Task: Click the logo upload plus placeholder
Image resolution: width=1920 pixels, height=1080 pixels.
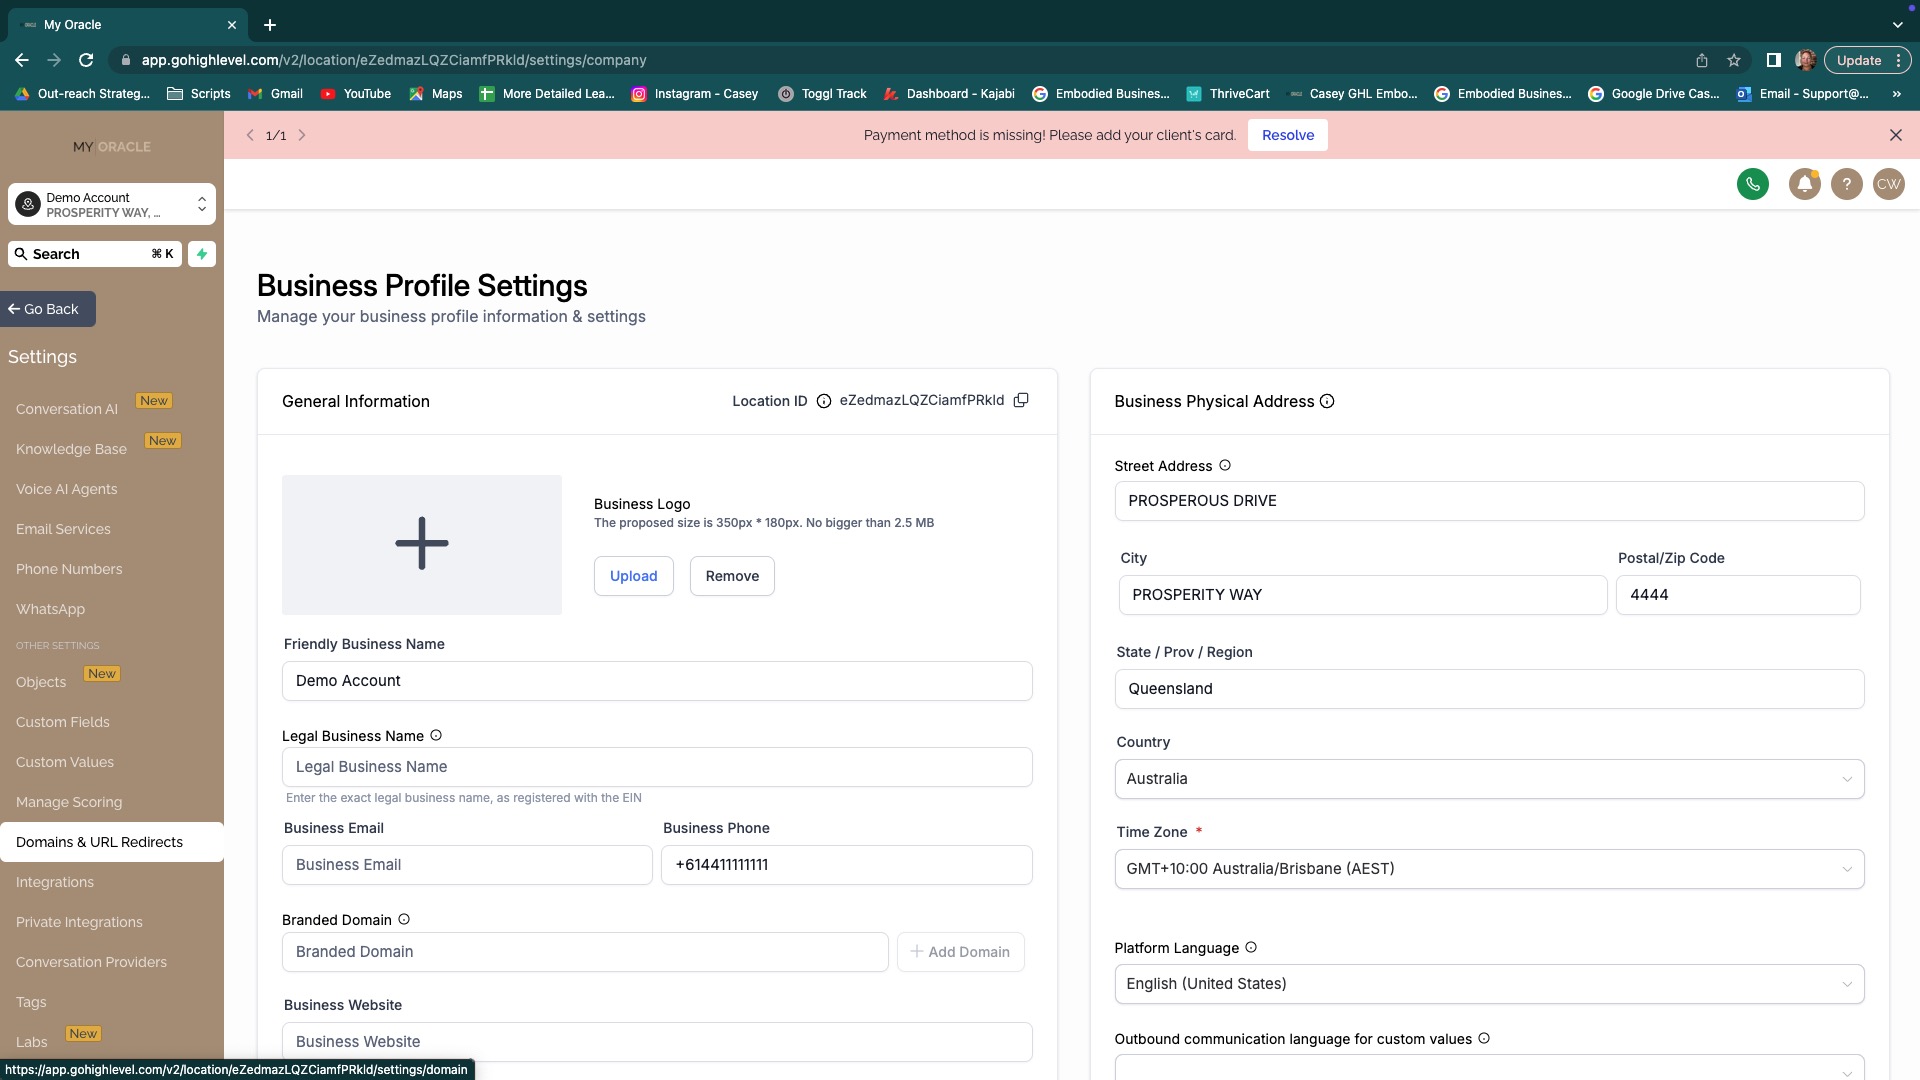Action: click(x=421, y=544)
